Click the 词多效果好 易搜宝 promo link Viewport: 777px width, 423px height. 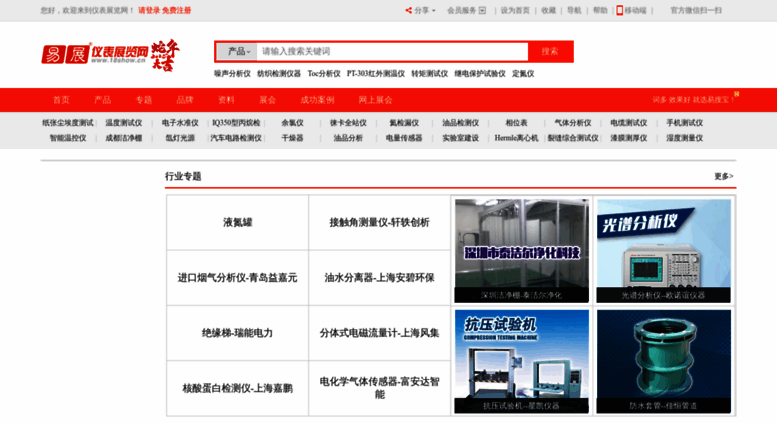coord(694,100)
